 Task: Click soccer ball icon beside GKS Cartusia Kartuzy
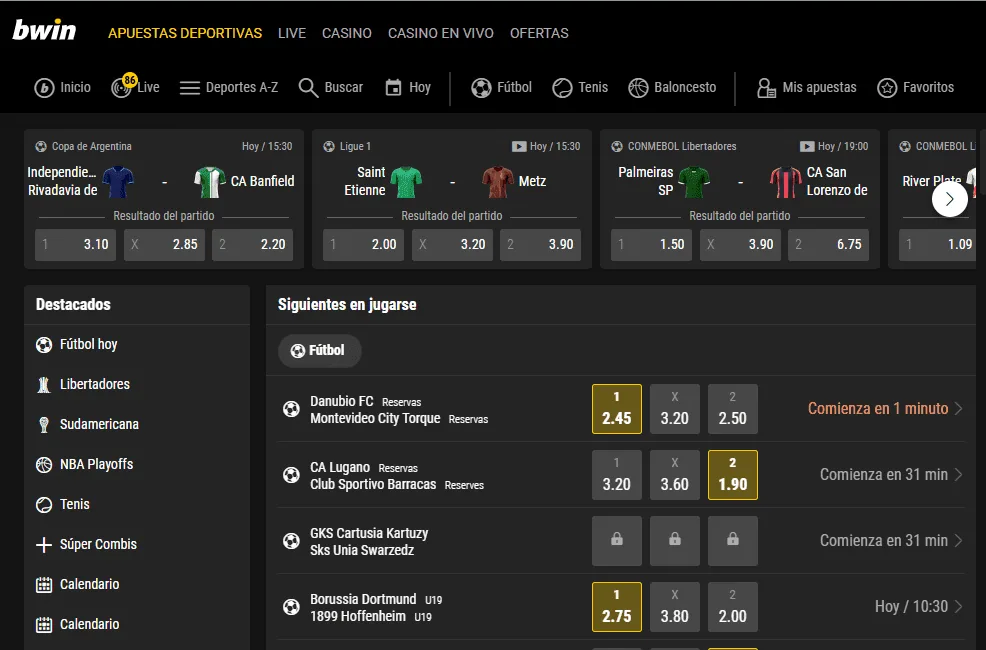291,541
